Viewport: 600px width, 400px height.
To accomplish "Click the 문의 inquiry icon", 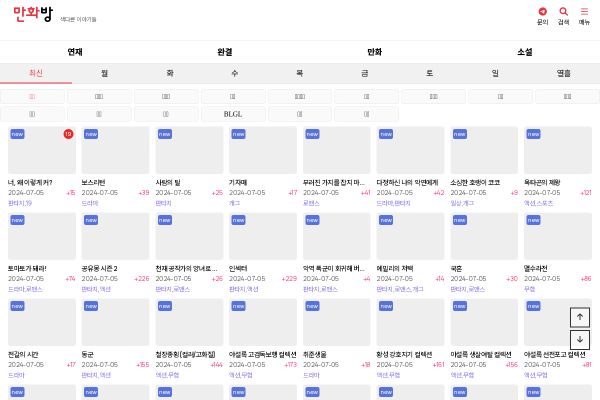I will pyautogui.click(x=542, y=15).
